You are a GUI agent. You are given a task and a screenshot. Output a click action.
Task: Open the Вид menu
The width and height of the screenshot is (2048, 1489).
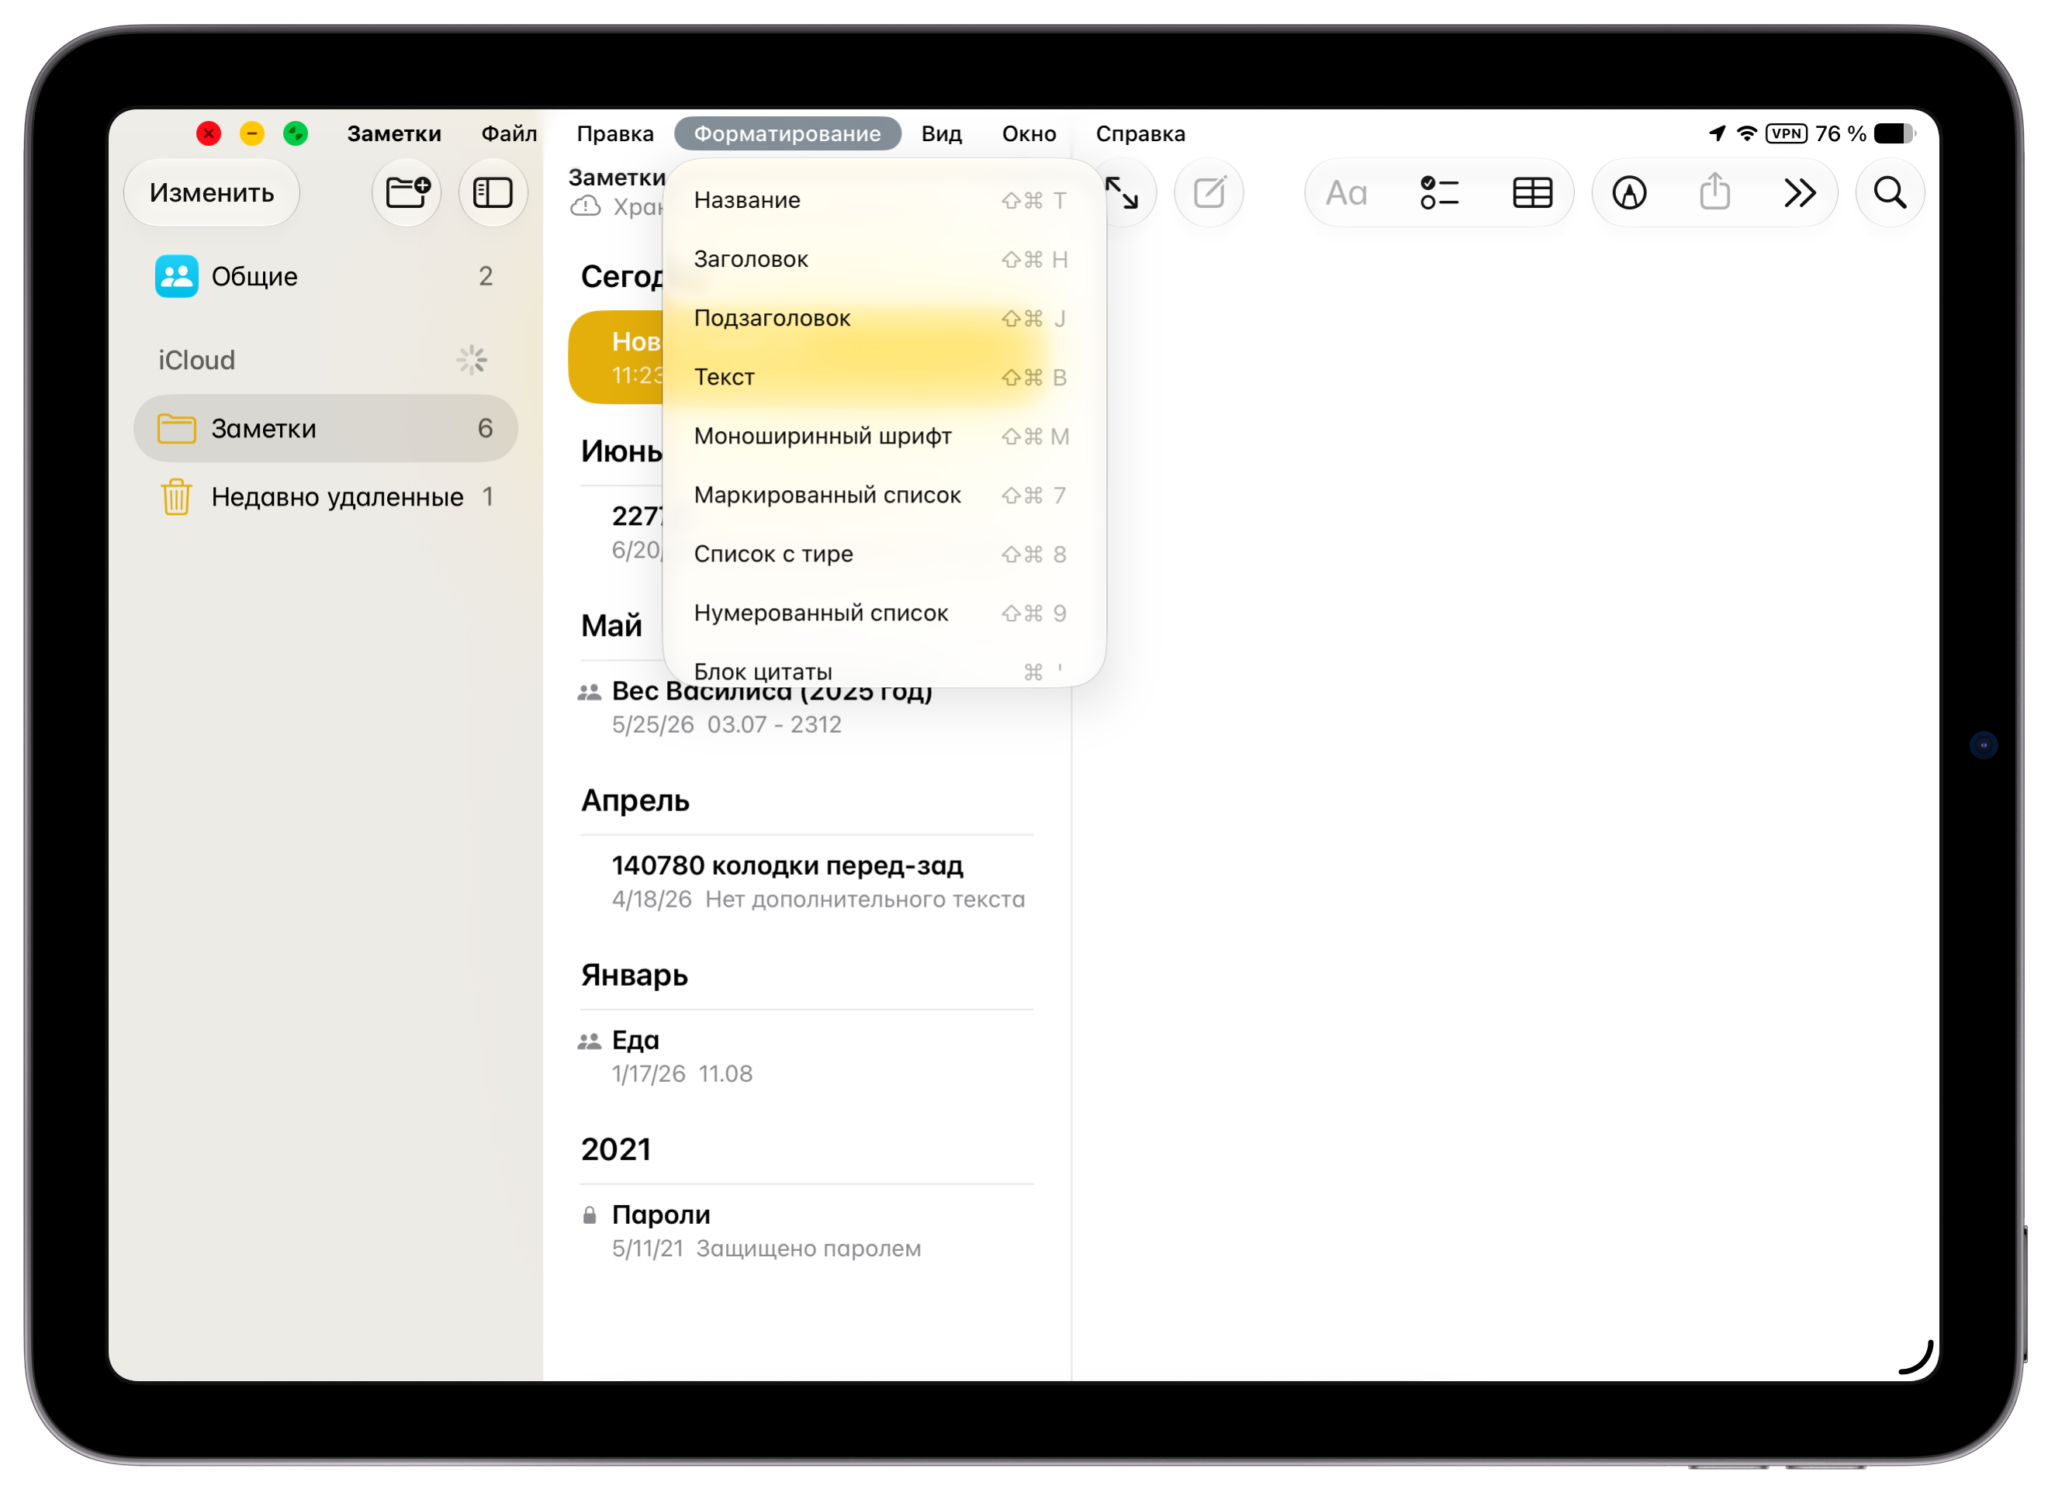pos(941,133)
